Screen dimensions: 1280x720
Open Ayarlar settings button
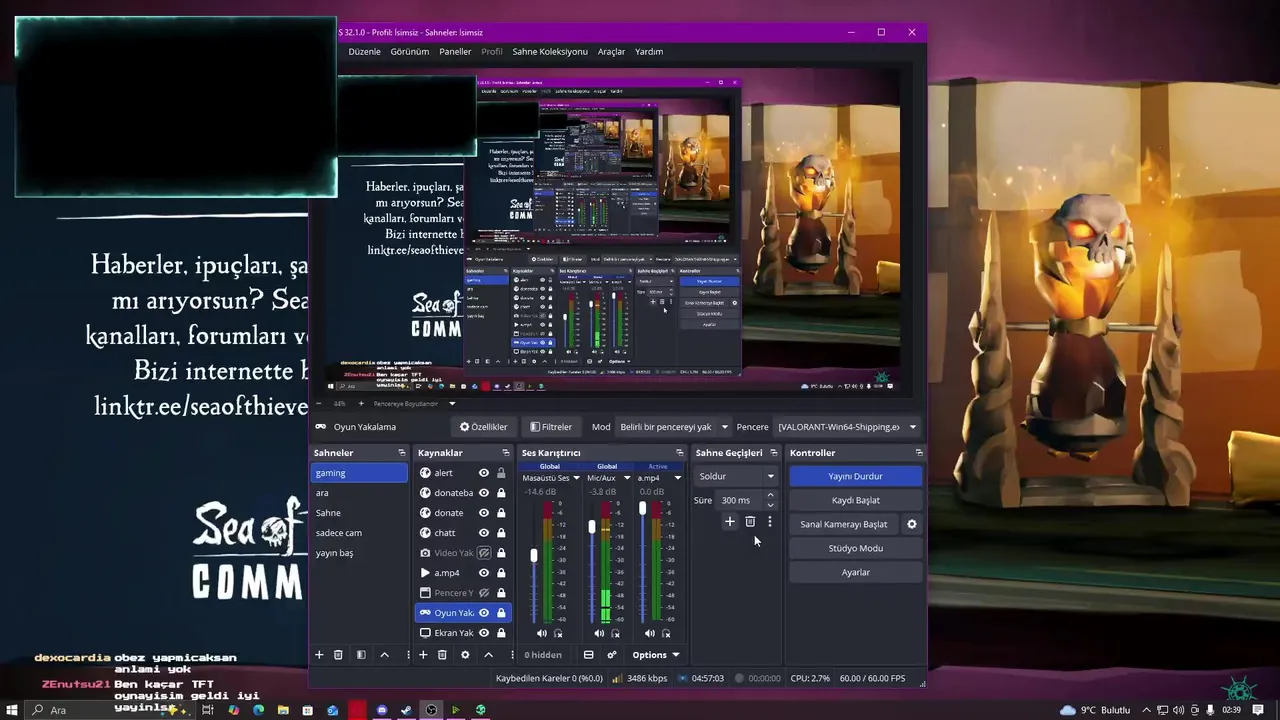pos(855,572)
